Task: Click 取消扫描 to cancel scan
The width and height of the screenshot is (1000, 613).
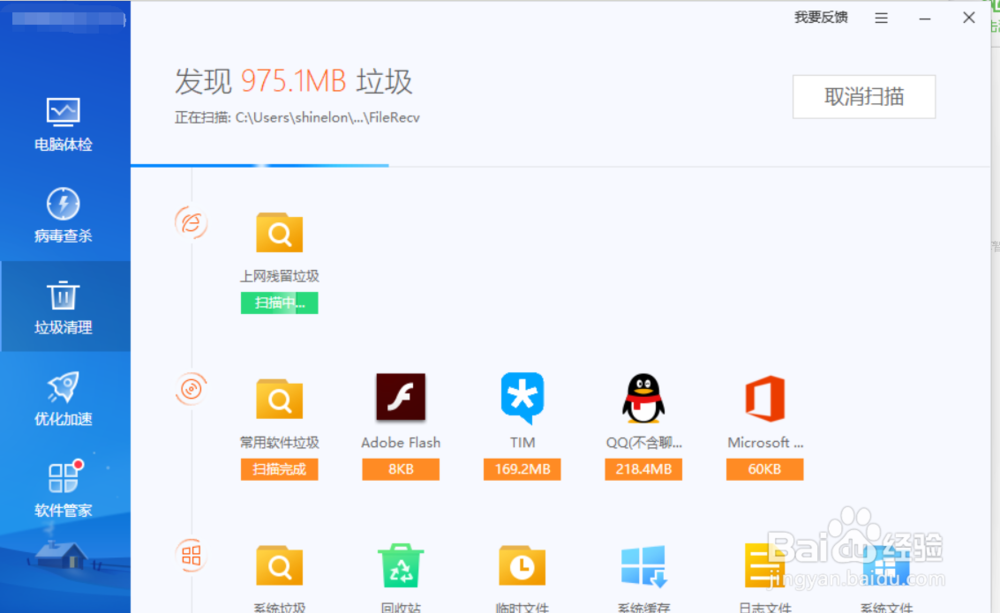Action: 864,96
